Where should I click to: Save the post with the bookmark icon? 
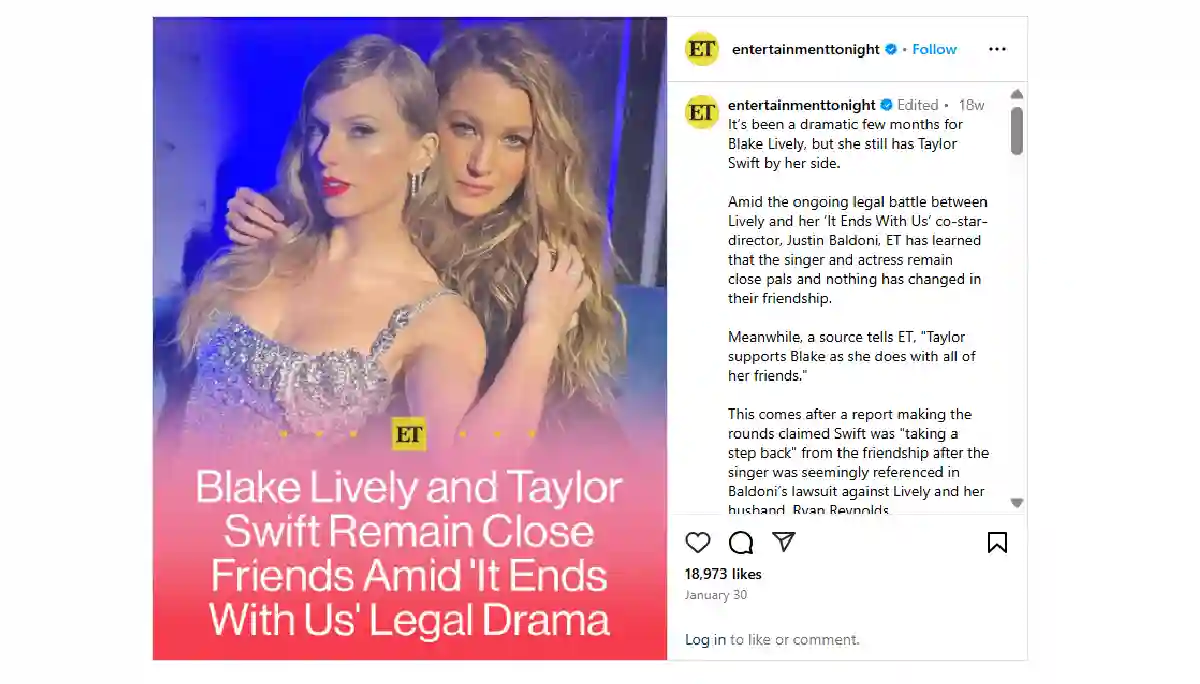[x=997, y=542]
